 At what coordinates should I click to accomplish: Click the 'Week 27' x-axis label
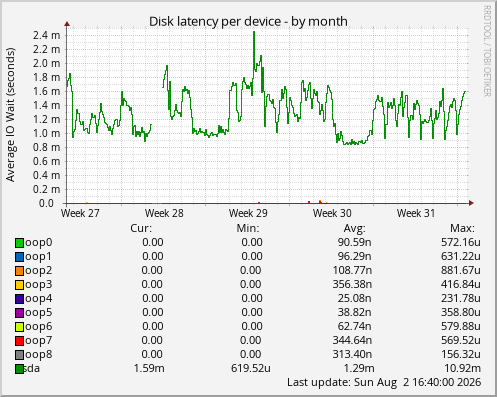click(x=80, y=213)
